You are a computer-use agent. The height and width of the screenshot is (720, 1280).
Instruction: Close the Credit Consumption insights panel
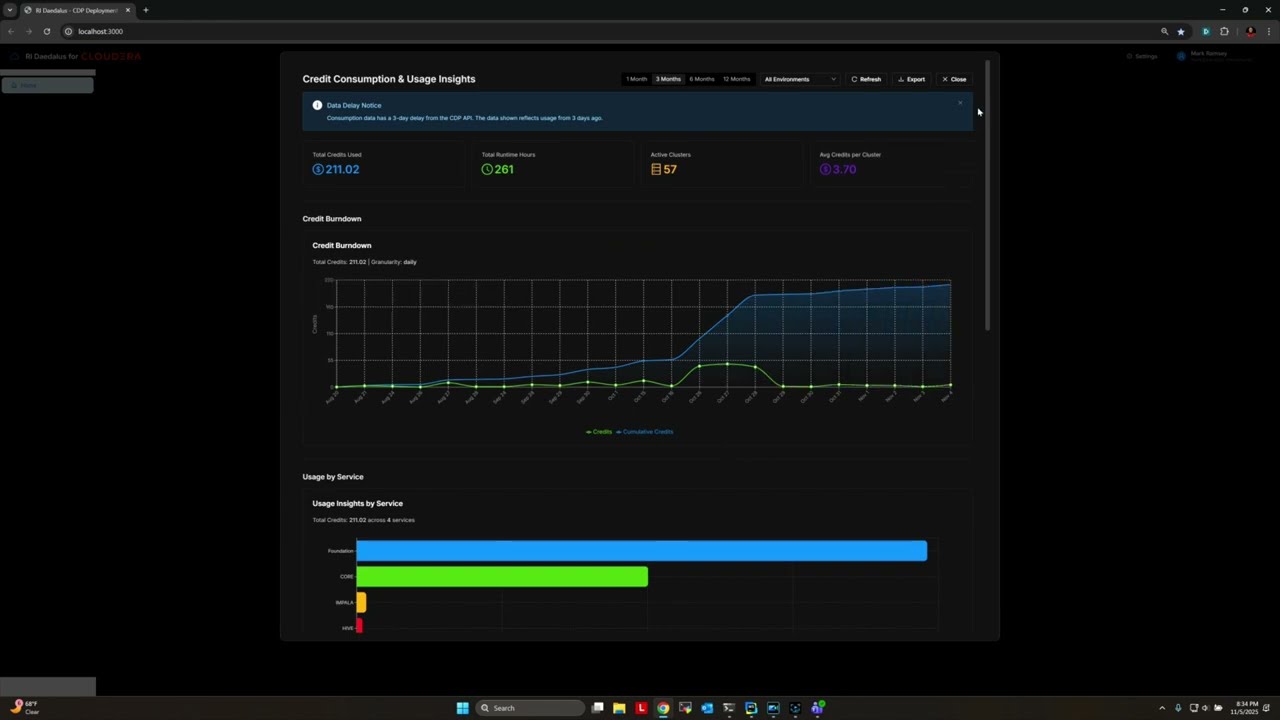coord(954,79)
